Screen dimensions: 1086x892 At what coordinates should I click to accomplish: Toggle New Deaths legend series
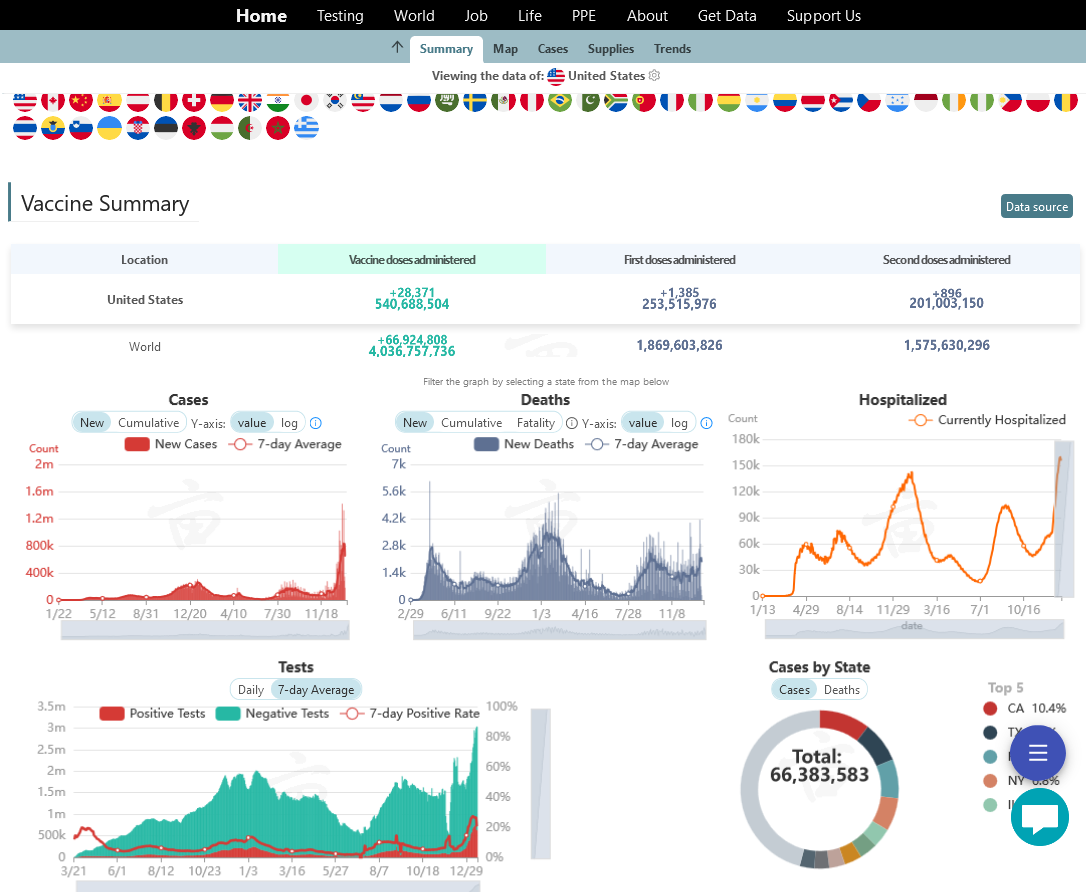coord(524,444)
